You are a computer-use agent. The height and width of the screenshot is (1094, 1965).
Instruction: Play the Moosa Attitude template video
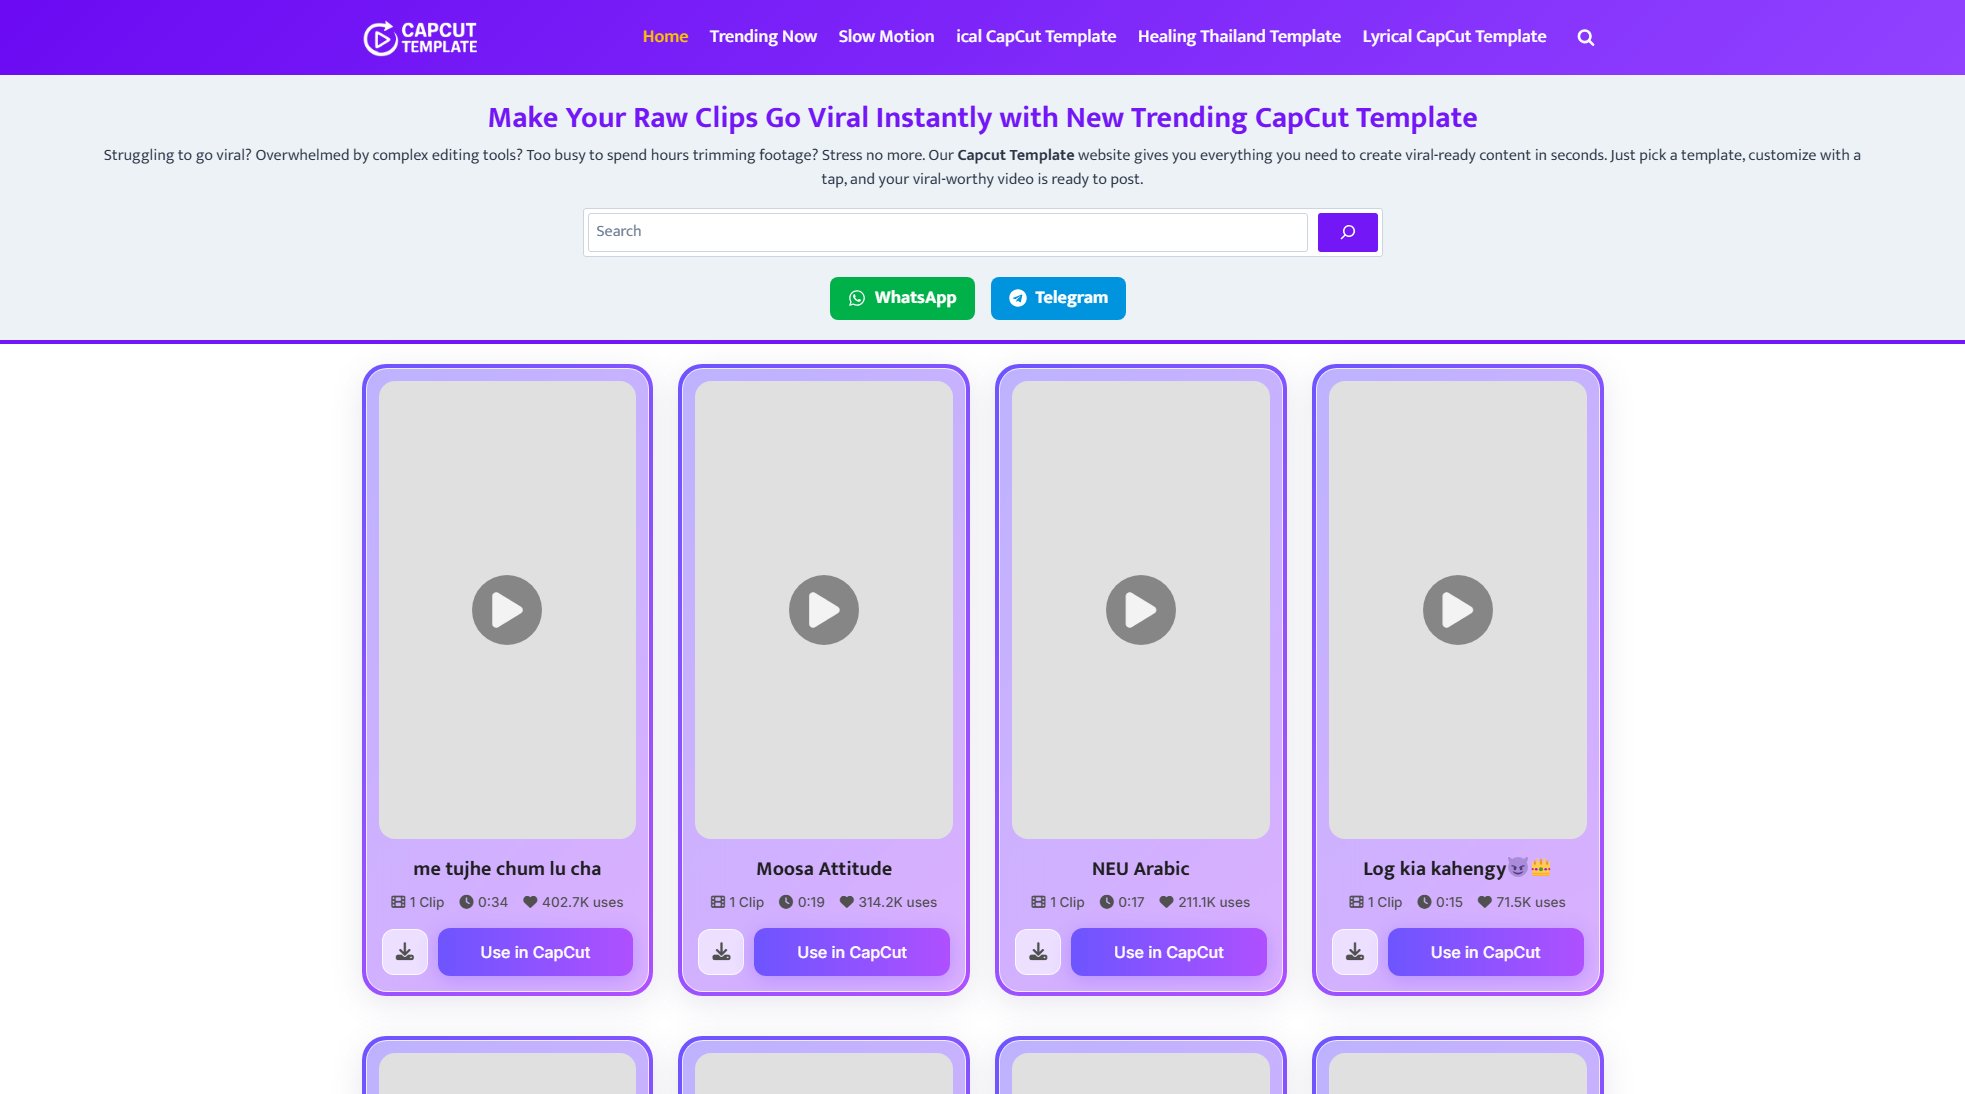click(x=824, y=610)
